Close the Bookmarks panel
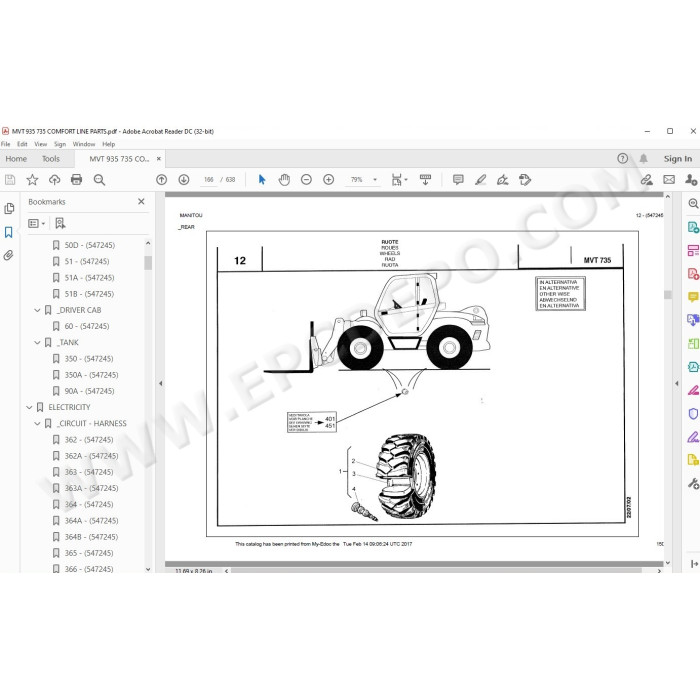 click(141, 201)
